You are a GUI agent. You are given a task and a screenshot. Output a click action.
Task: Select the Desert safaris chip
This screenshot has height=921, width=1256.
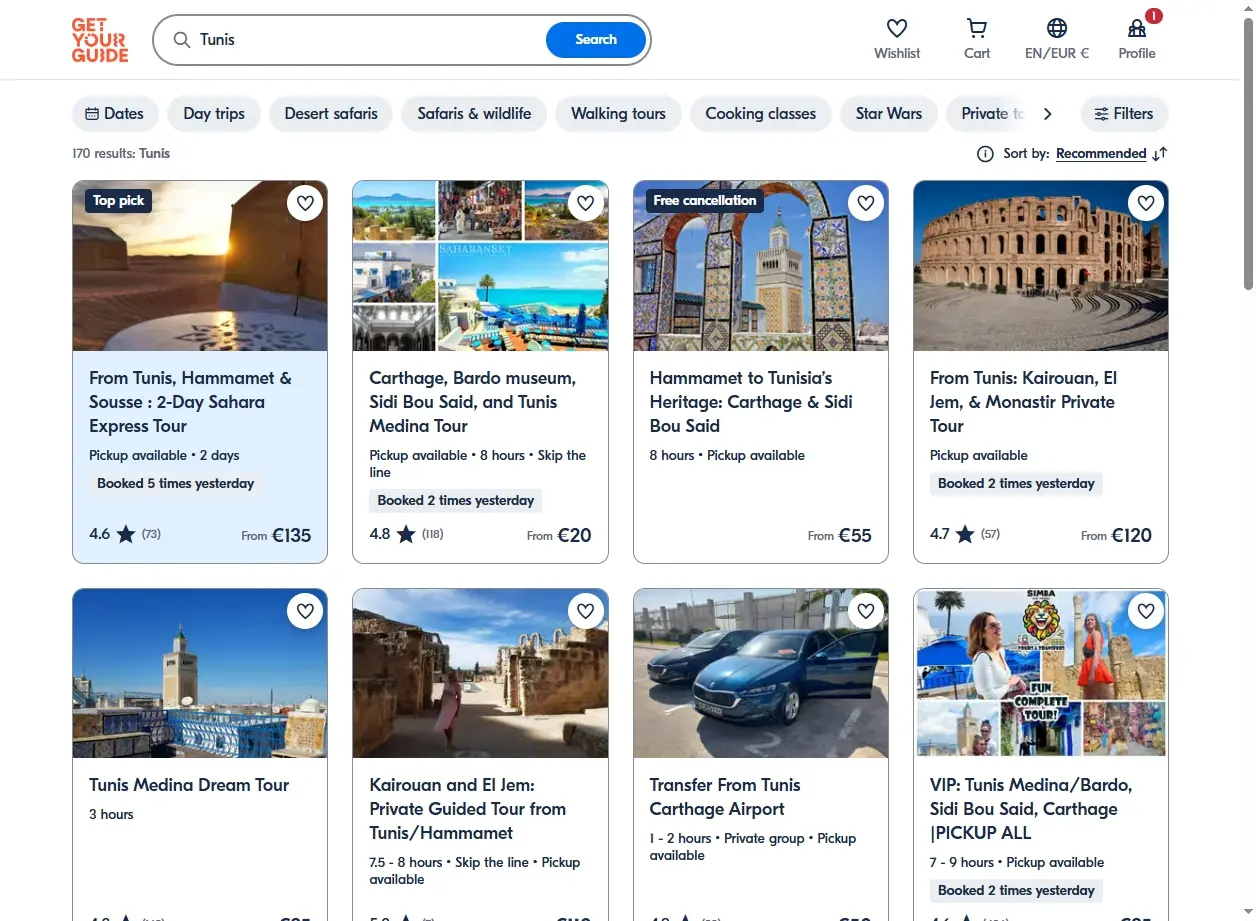tap(331, 114)
